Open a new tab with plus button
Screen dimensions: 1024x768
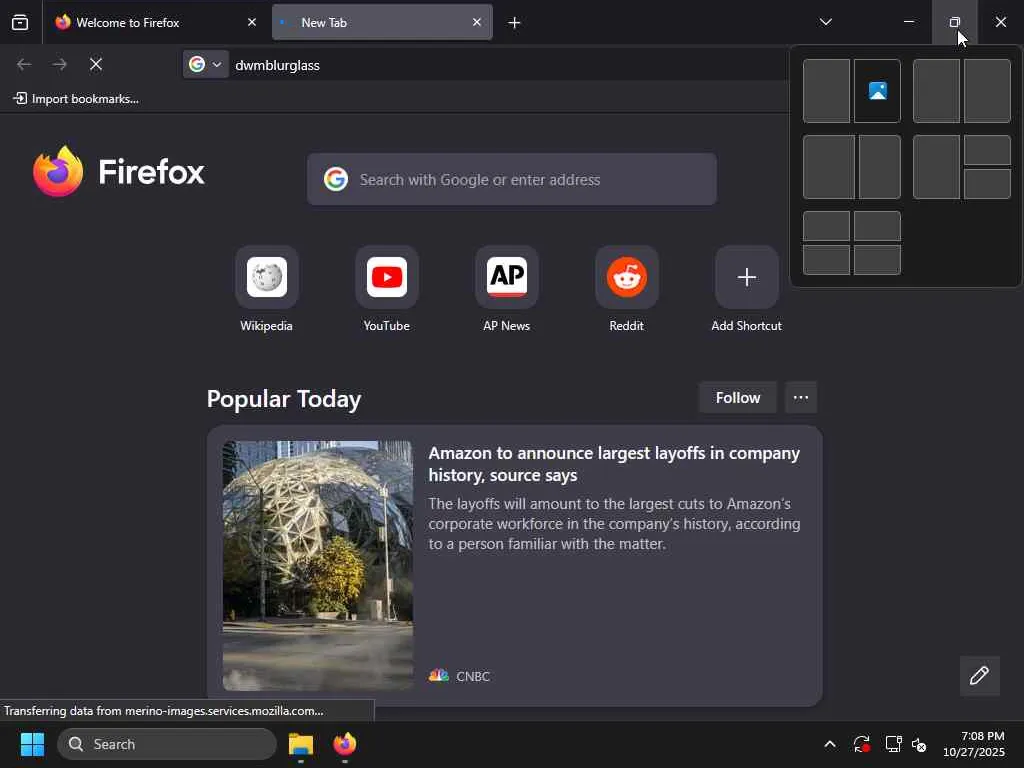click(514, 23)
